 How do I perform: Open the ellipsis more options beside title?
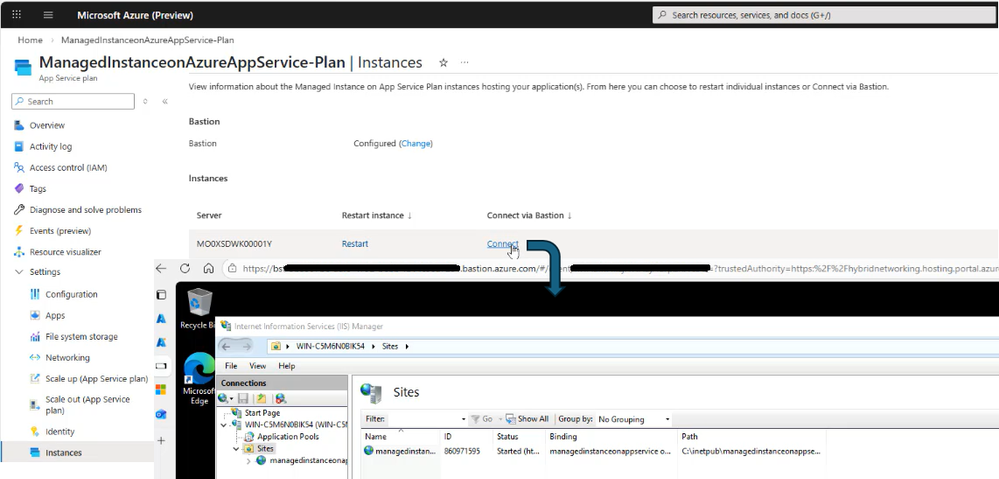coord(464,62)
